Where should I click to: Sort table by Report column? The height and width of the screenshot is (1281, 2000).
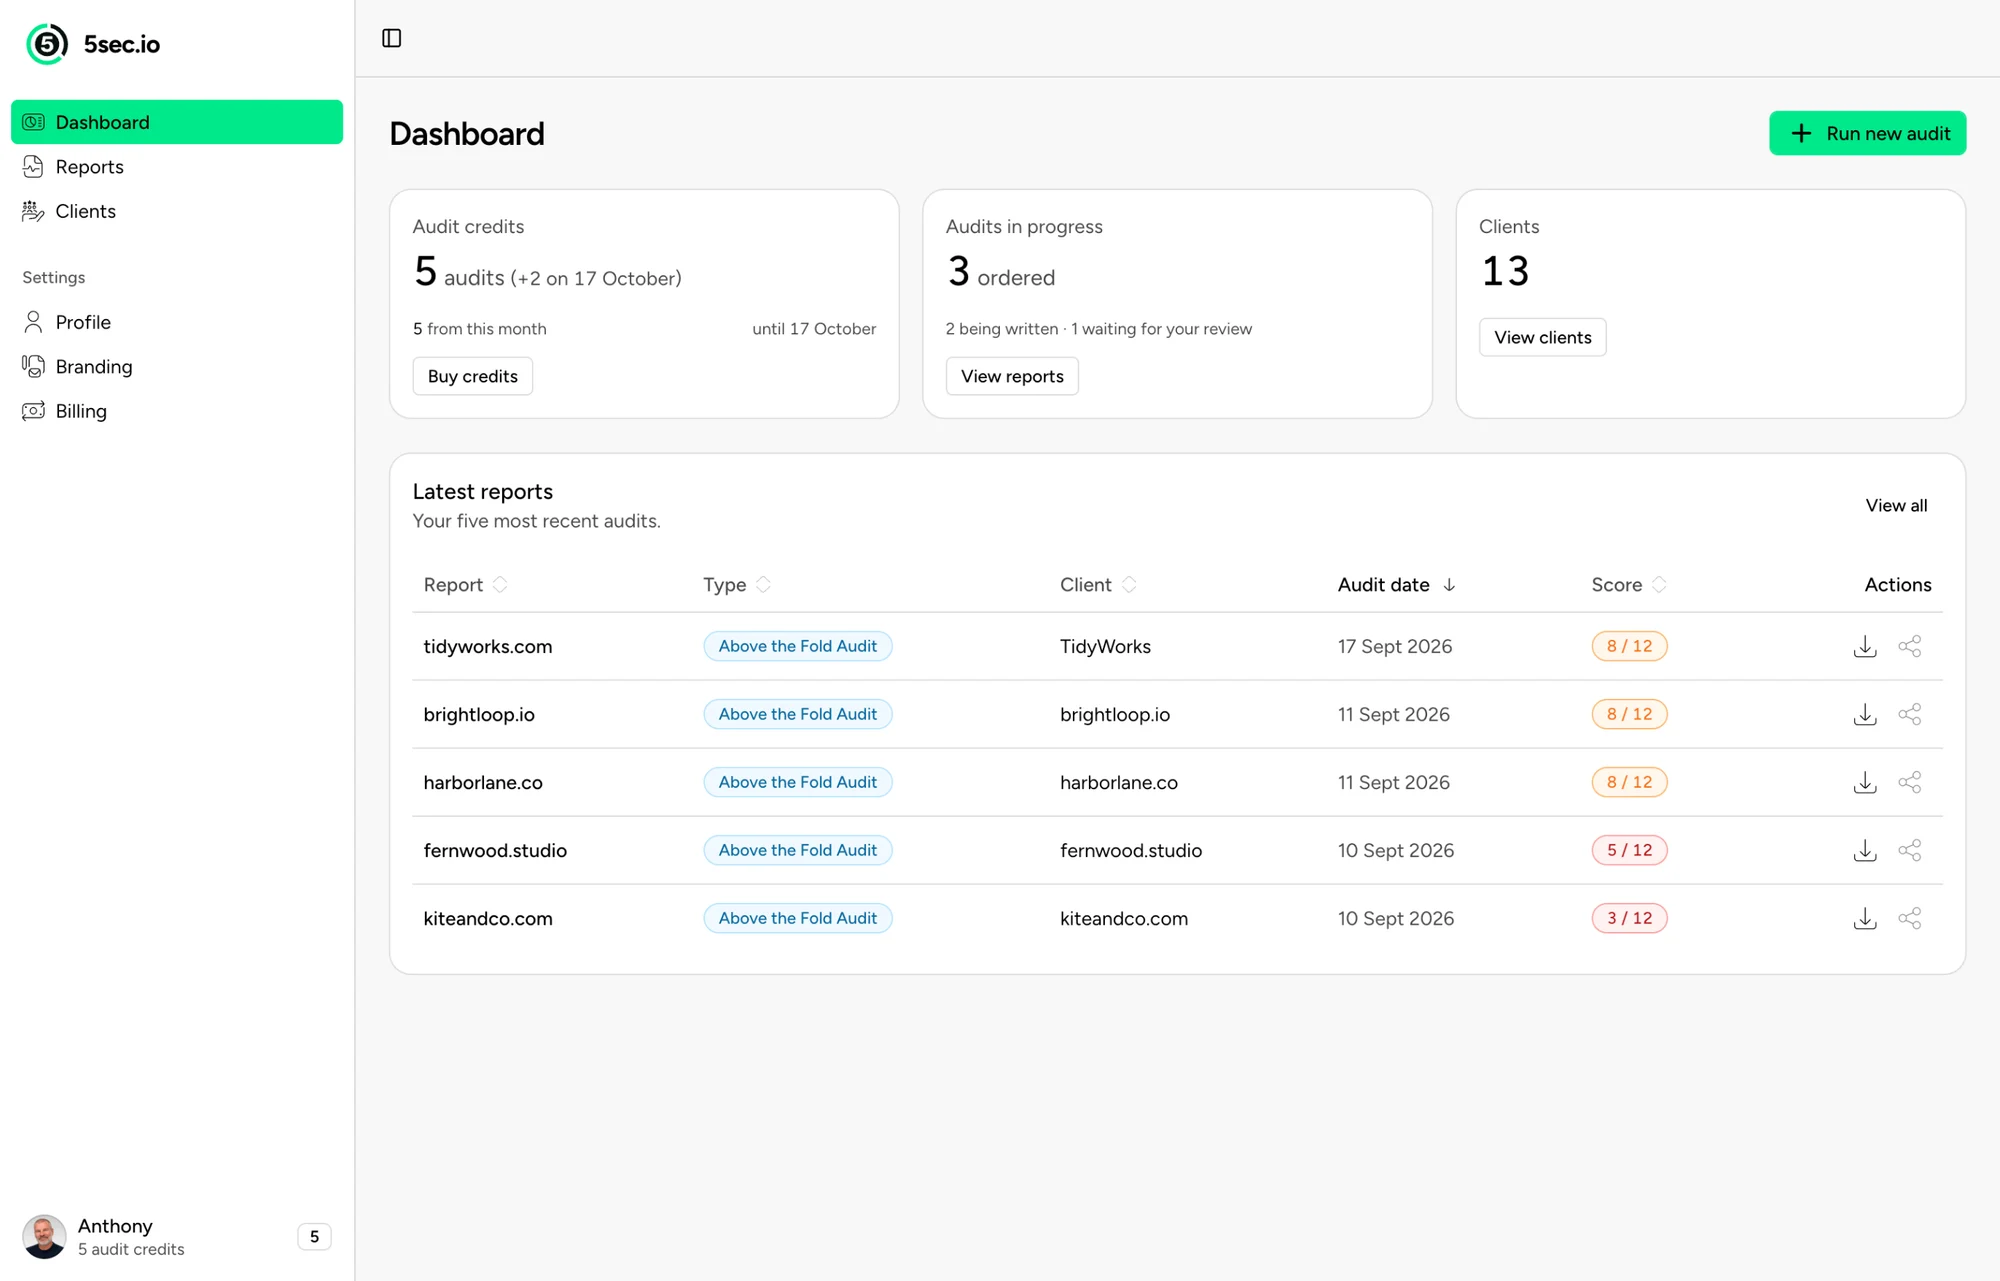[466, 585]
